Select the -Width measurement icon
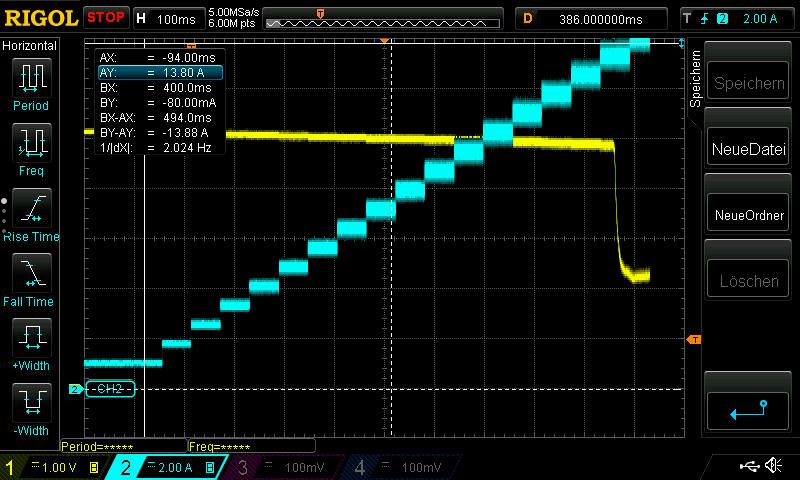 [32, 402]
